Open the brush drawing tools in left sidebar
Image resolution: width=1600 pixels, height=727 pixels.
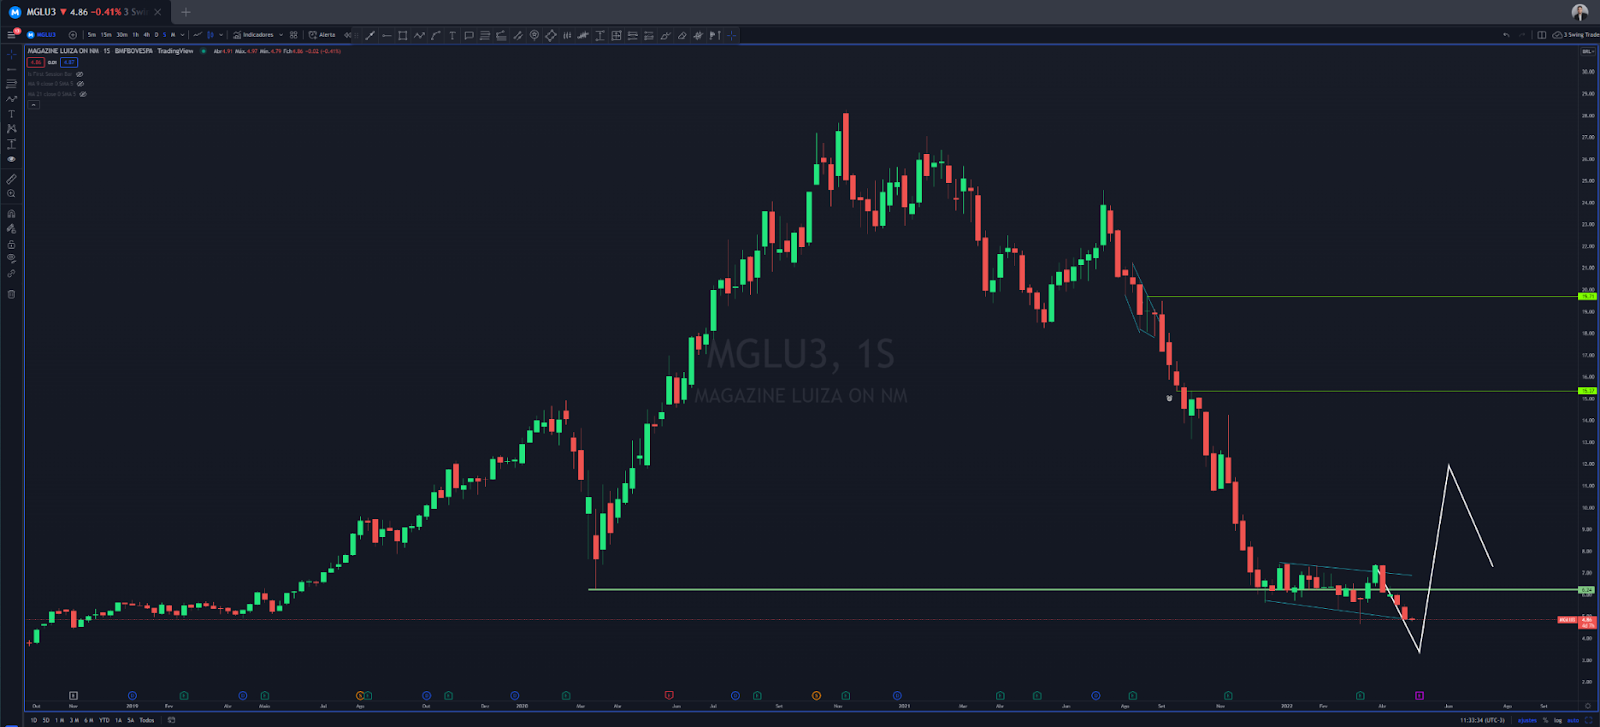(x=12, y=99)
